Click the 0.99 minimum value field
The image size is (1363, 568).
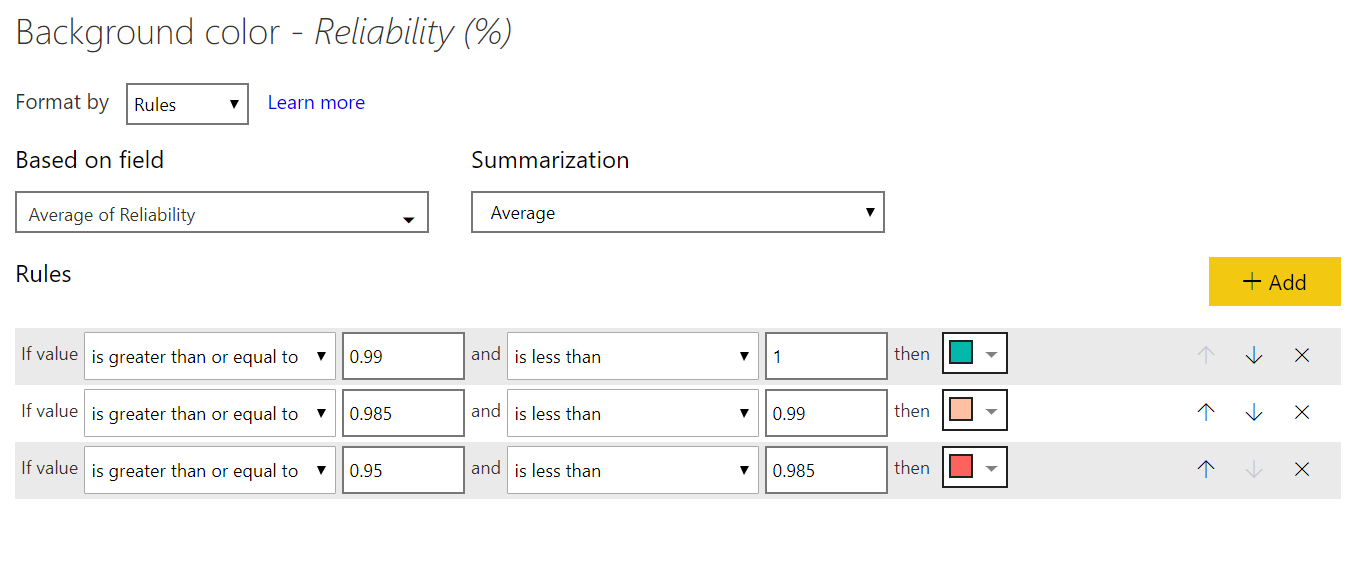[x=403, y=356]
